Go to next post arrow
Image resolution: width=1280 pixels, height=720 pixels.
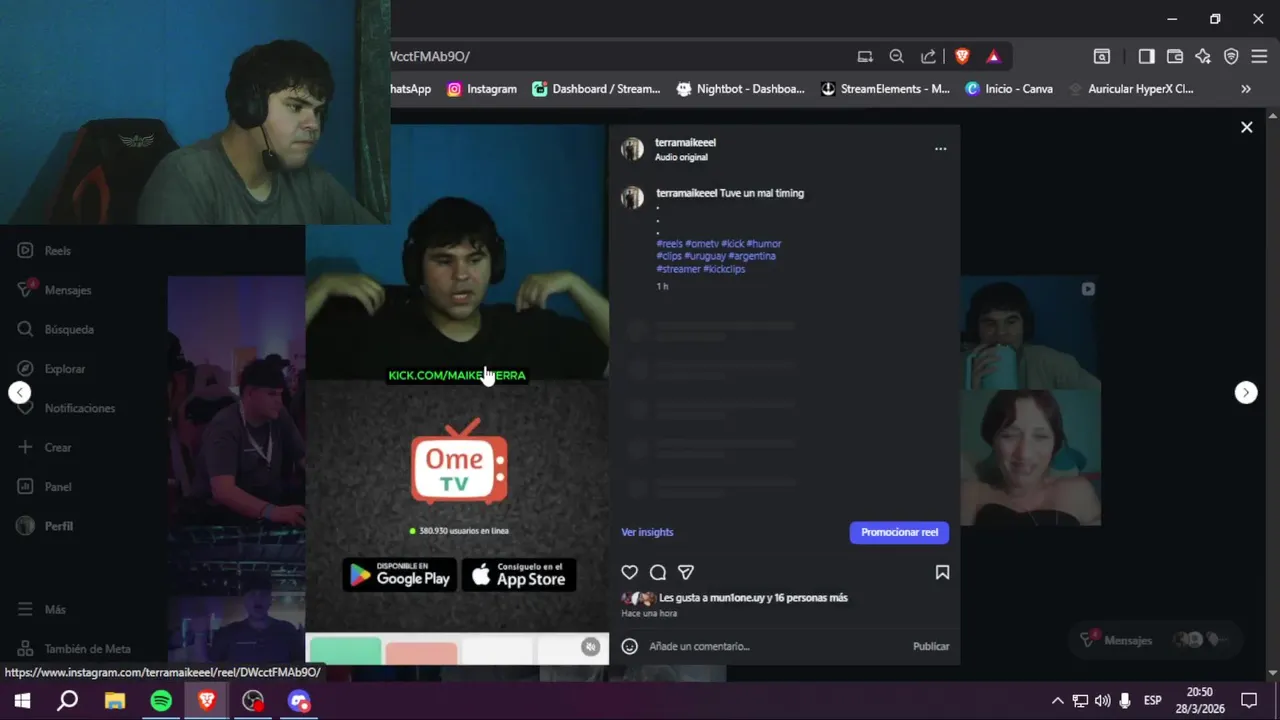pyautogui.click(x=1245, y=393)
